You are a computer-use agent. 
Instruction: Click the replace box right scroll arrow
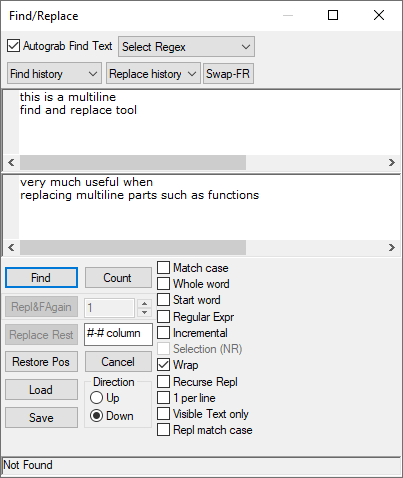pos(392,248)
